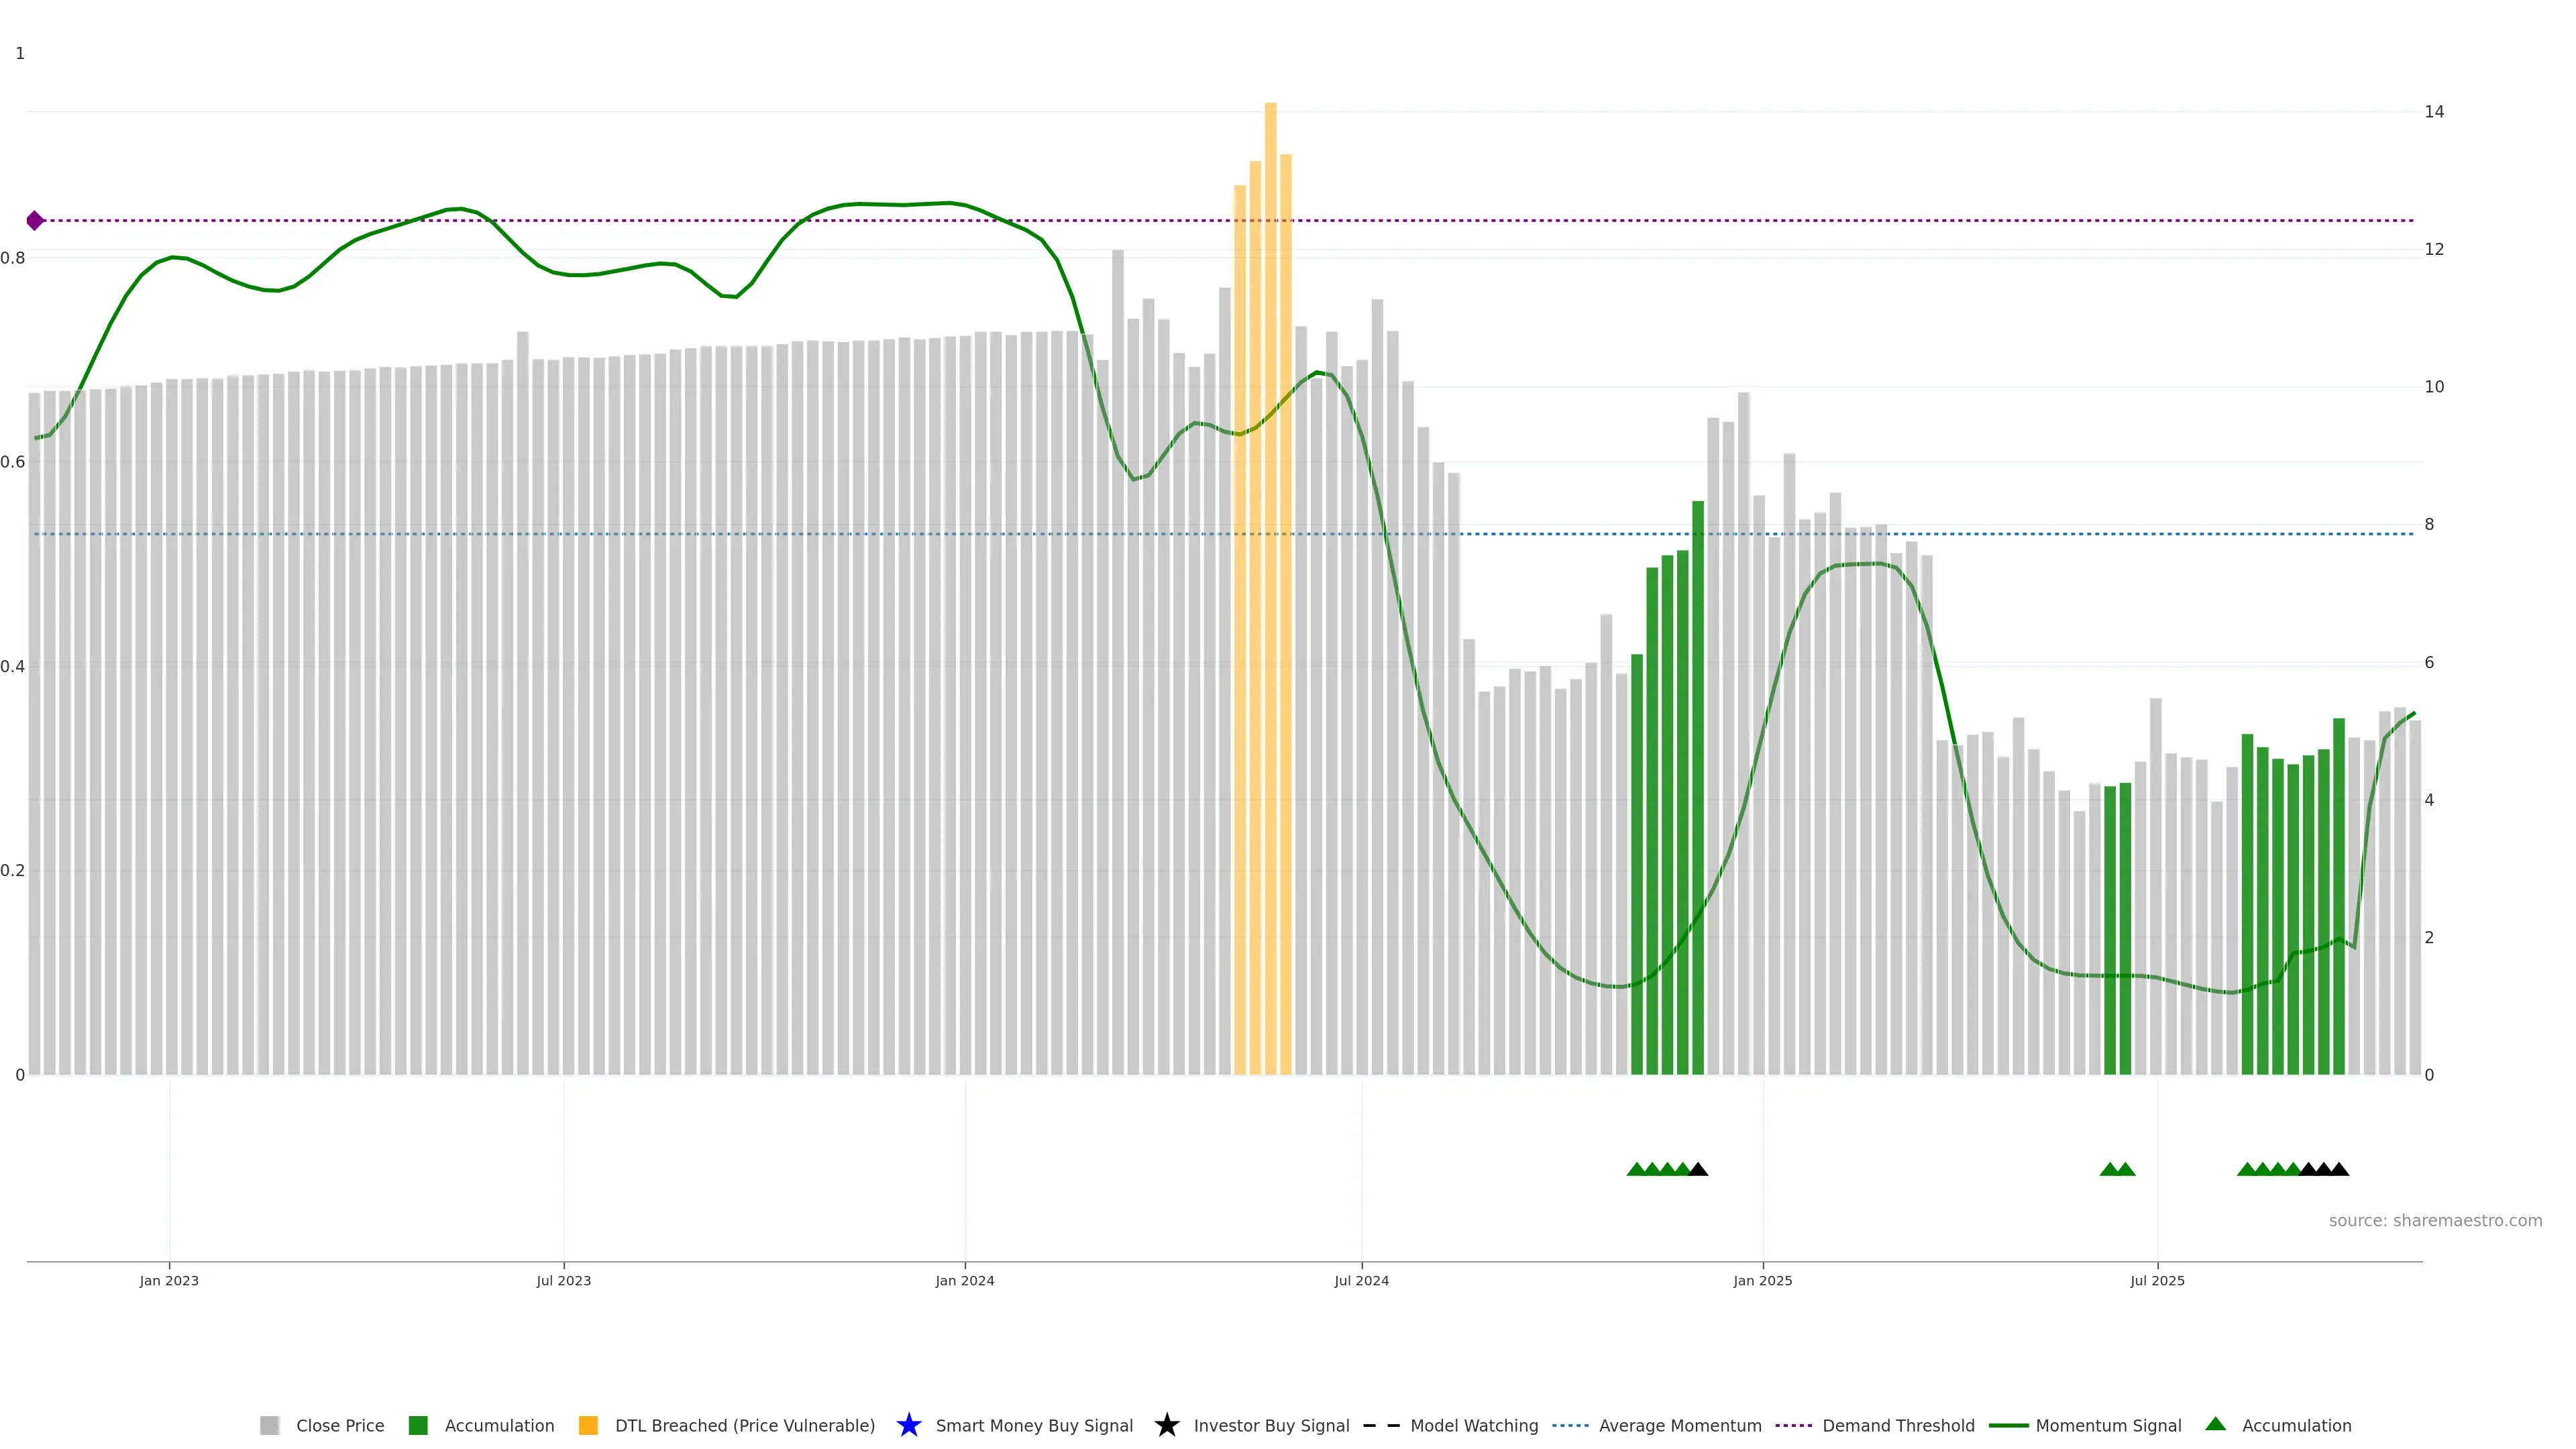Screen dimensions: 2576x1449
Task: Click the Smart Money Buy Signal label
Action: pos(1034,1425)
